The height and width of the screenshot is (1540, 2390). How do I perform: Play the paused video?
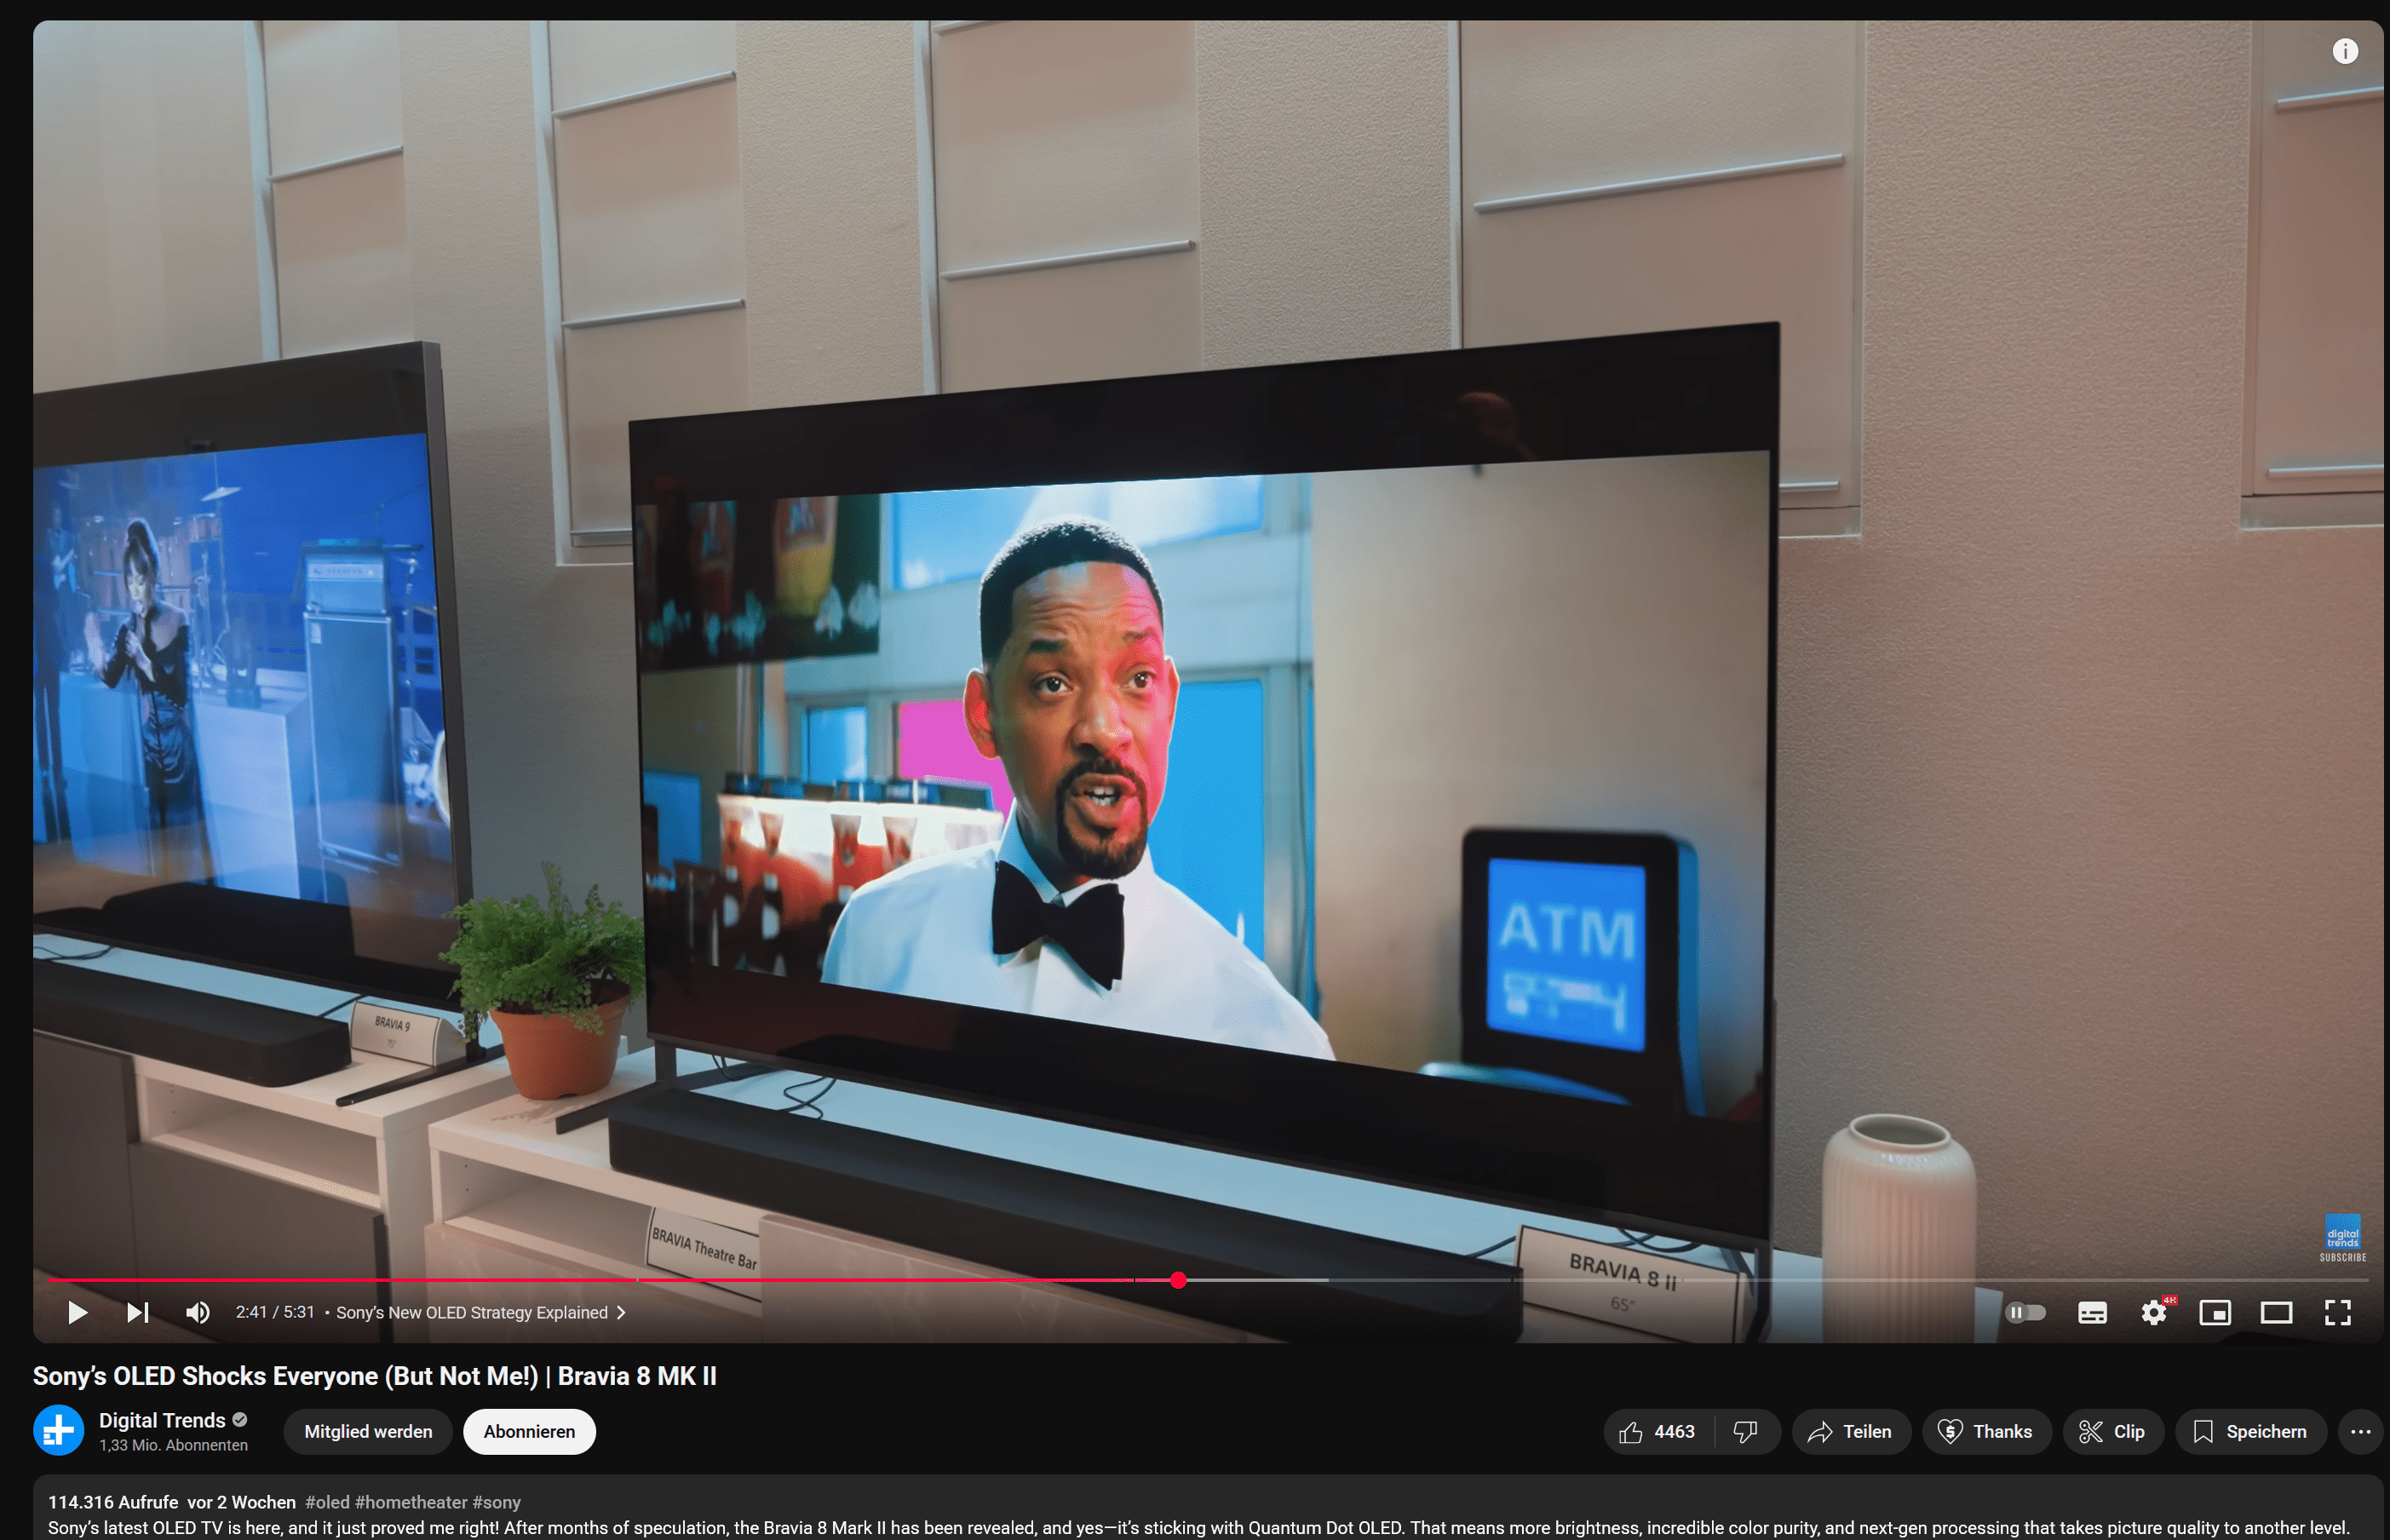coord(77,1312)
